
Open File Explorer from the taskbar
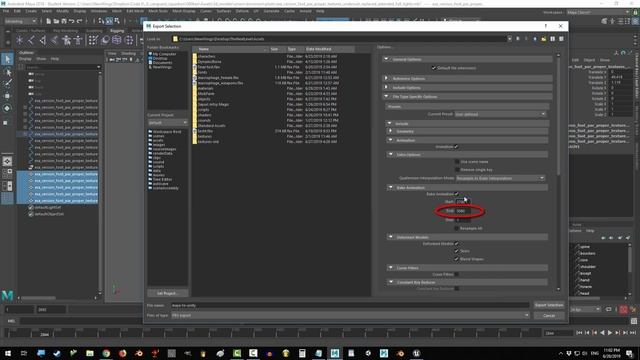coord(90,353)
